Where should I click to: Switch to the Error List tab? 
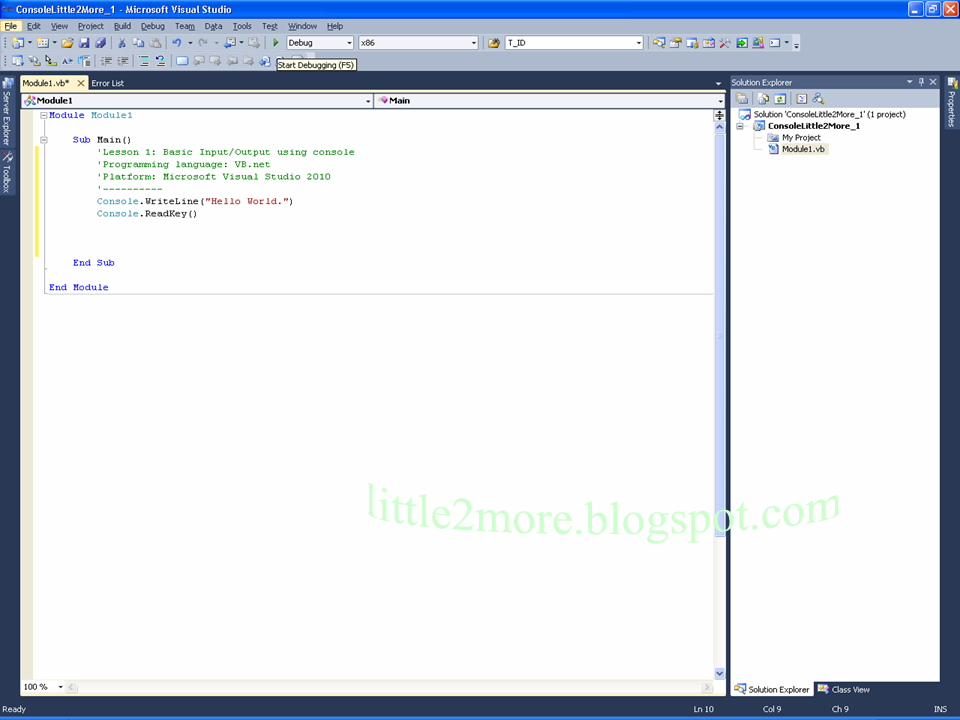tap(108, 83)
